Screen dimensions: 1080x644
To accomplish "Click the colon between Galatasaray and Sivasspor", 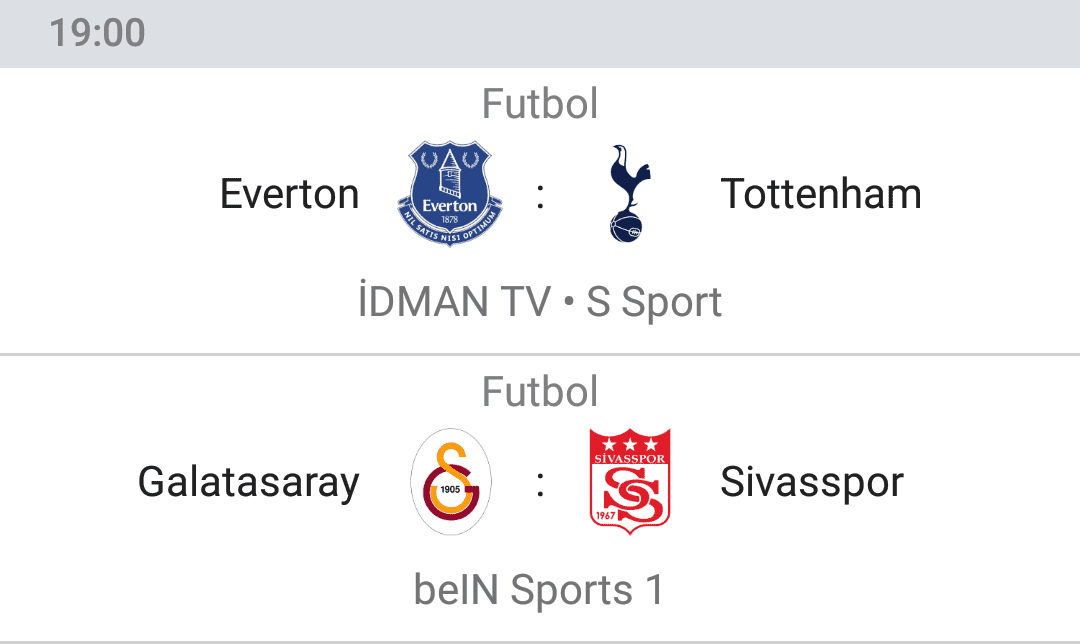I will [x=541, y=484].
